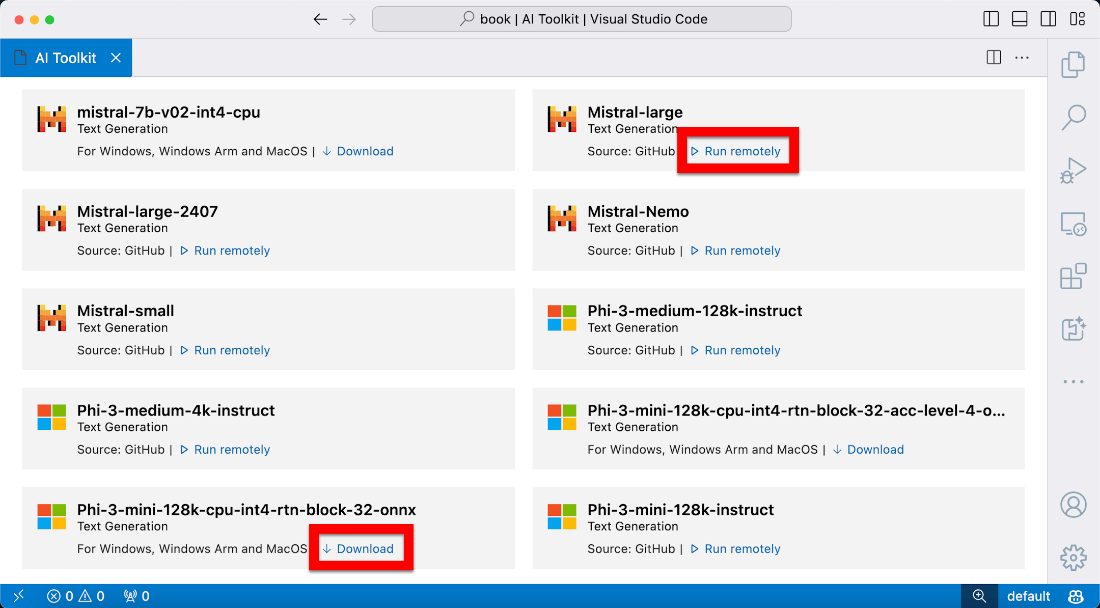1100x608 pixels.
Task: Click the default profile status entry
Action: (1028, 596)
